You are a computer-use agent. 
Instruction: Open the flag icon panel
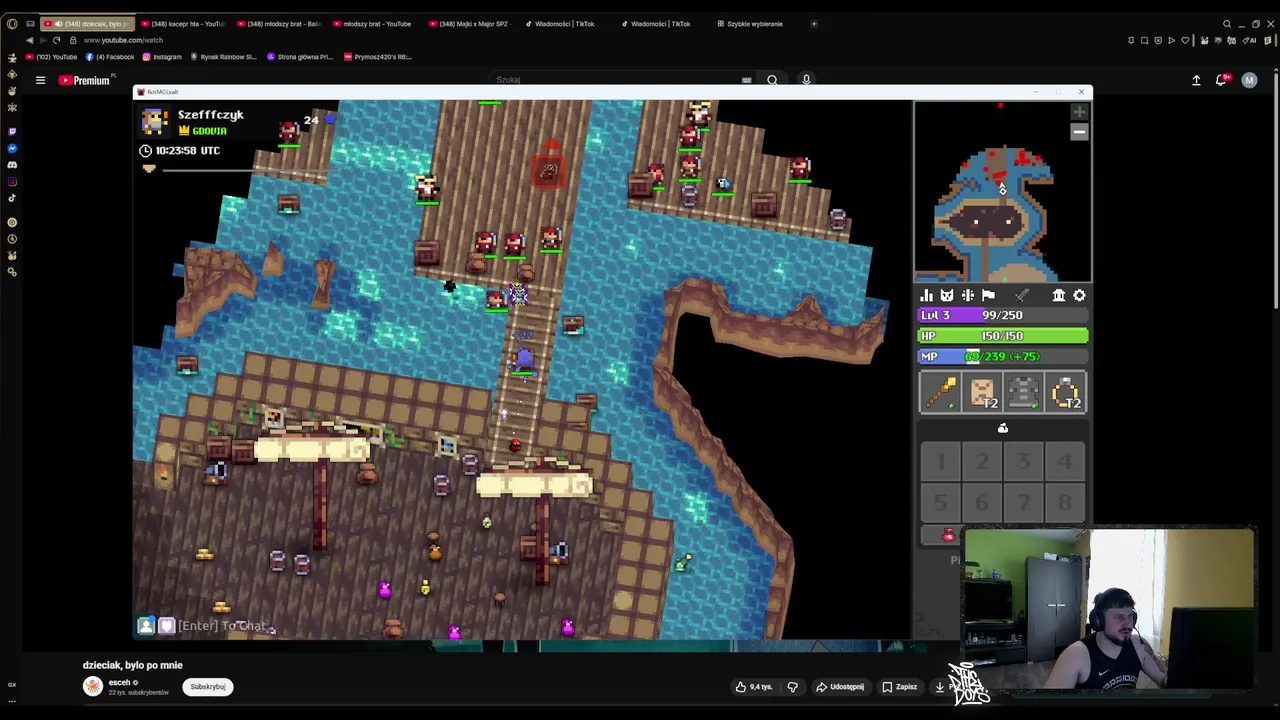point(988,295)
